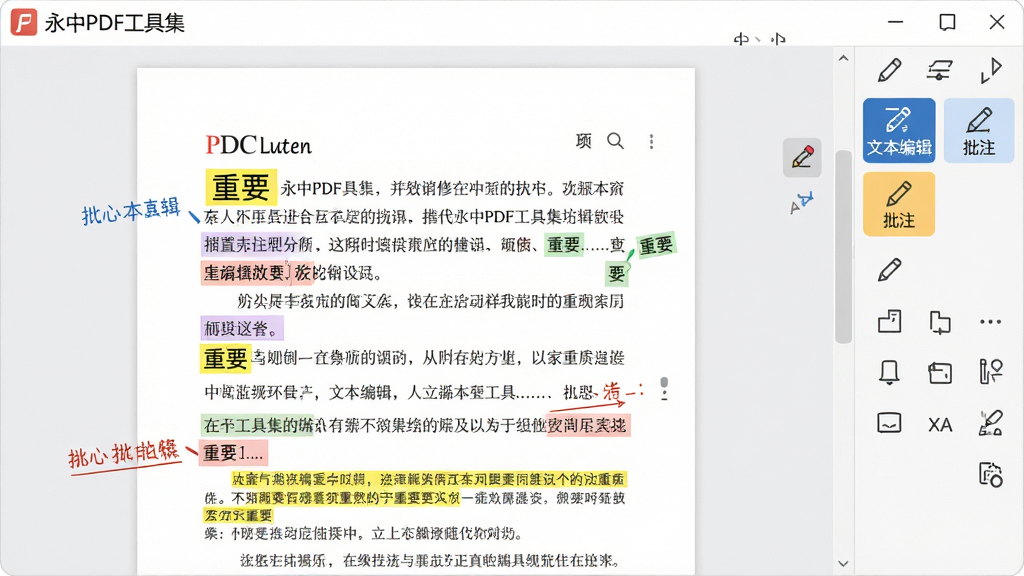Click the pen signing icon in right panel
1024x576 pixels.
[x=991, y=423]
